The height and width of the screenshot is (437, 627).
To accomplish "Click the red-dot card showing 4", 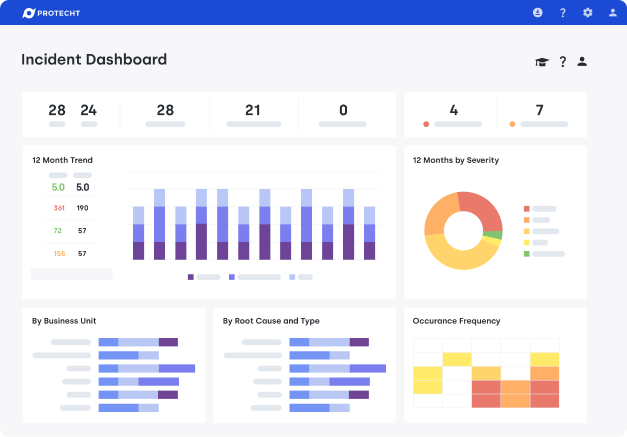I will tap(453, 115).
